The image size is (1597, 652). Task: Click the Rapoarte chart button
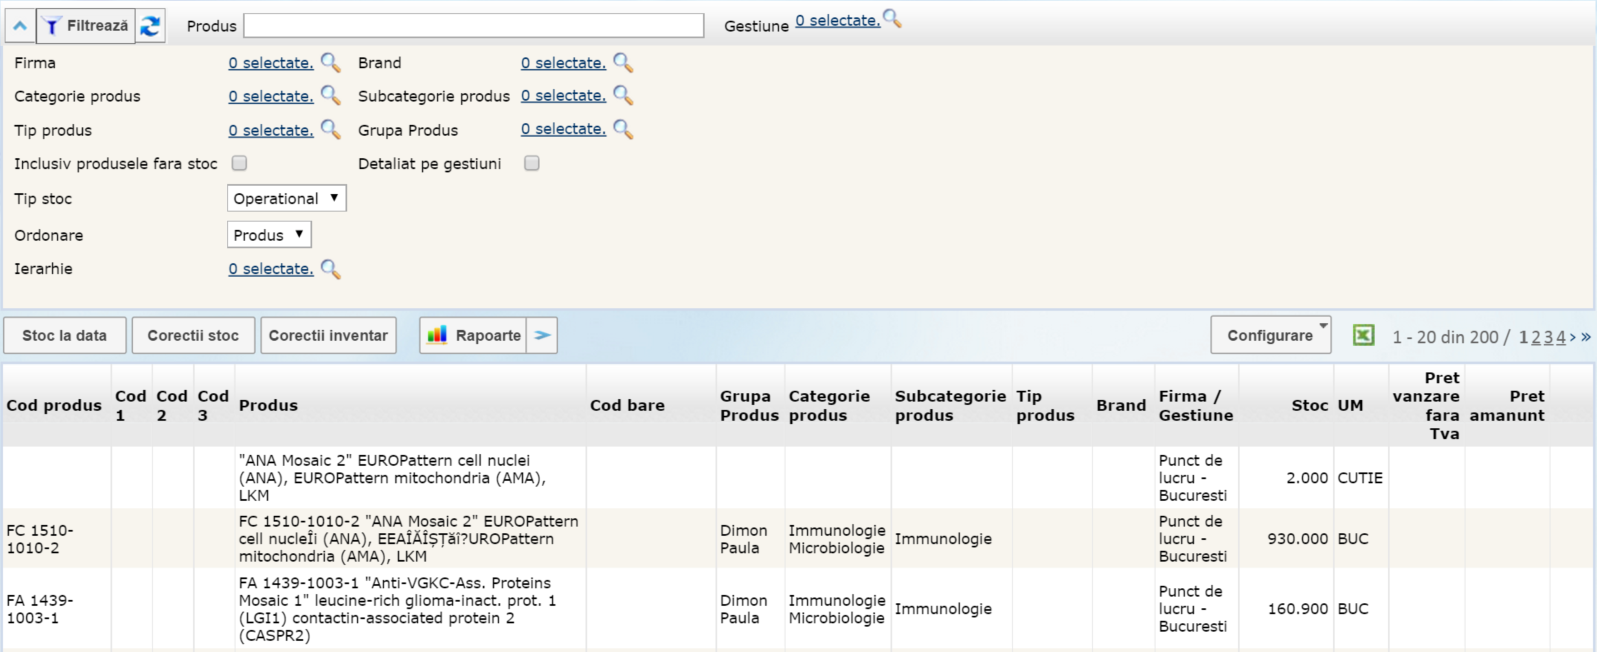[x=473, y=335]
